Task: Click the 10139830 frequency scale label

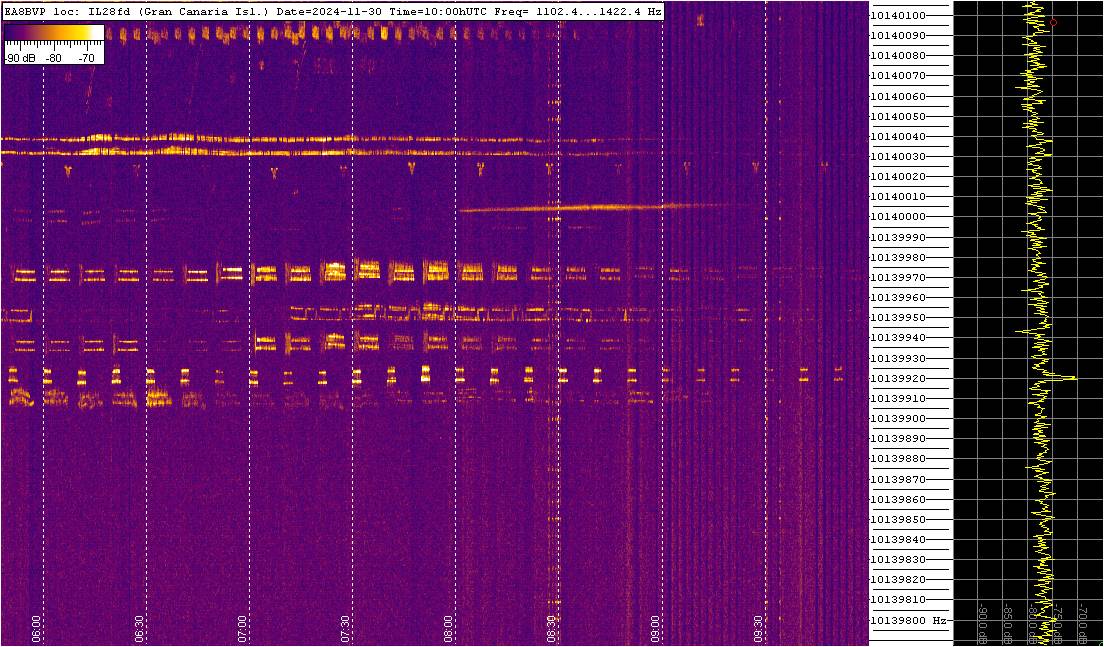Action: click(x=898, y=560)
